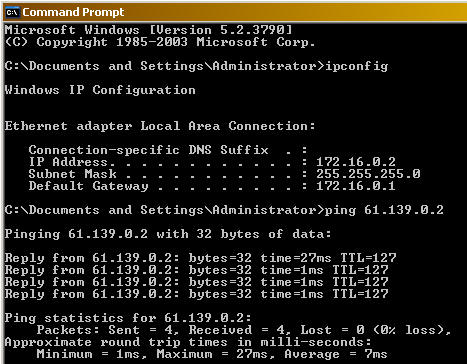This screenshot has height=364, width=467.
Task: Click the Ping statistics for 61.139.0.2 line
Action: pos(128,318)
